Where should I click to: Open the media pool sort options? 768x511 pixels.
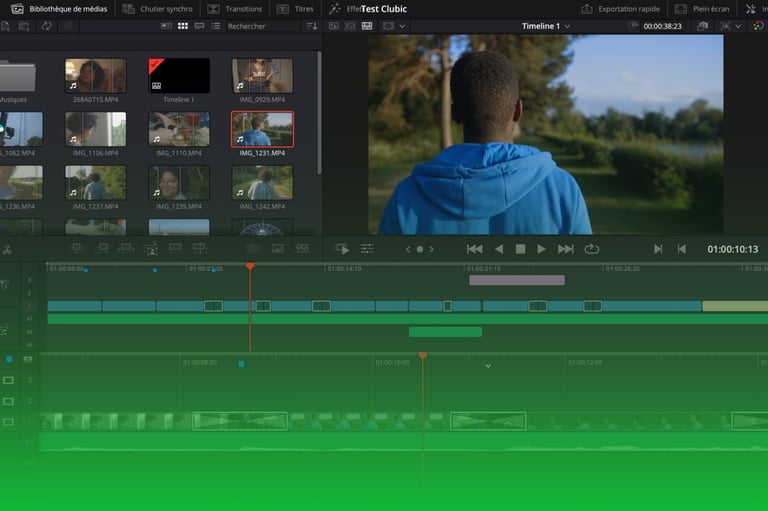[x=312, y=26]
